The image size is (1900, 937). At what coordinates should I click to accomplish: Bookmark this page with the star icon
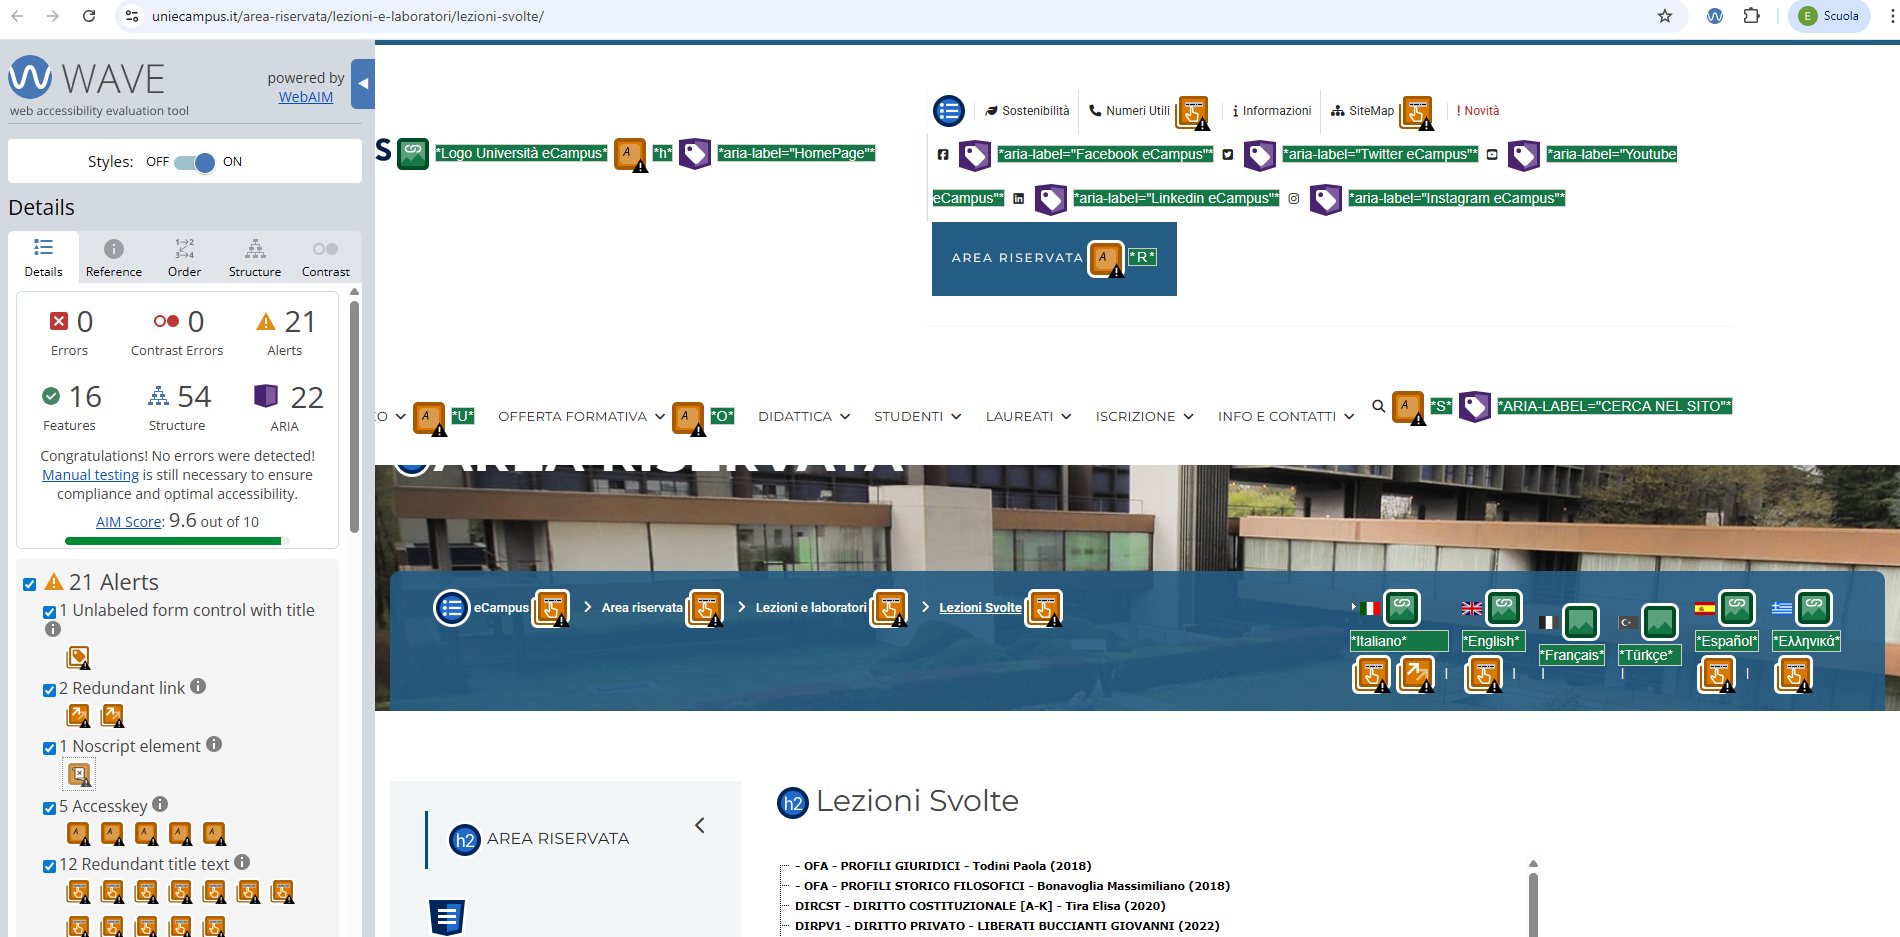click(1665, 16)
